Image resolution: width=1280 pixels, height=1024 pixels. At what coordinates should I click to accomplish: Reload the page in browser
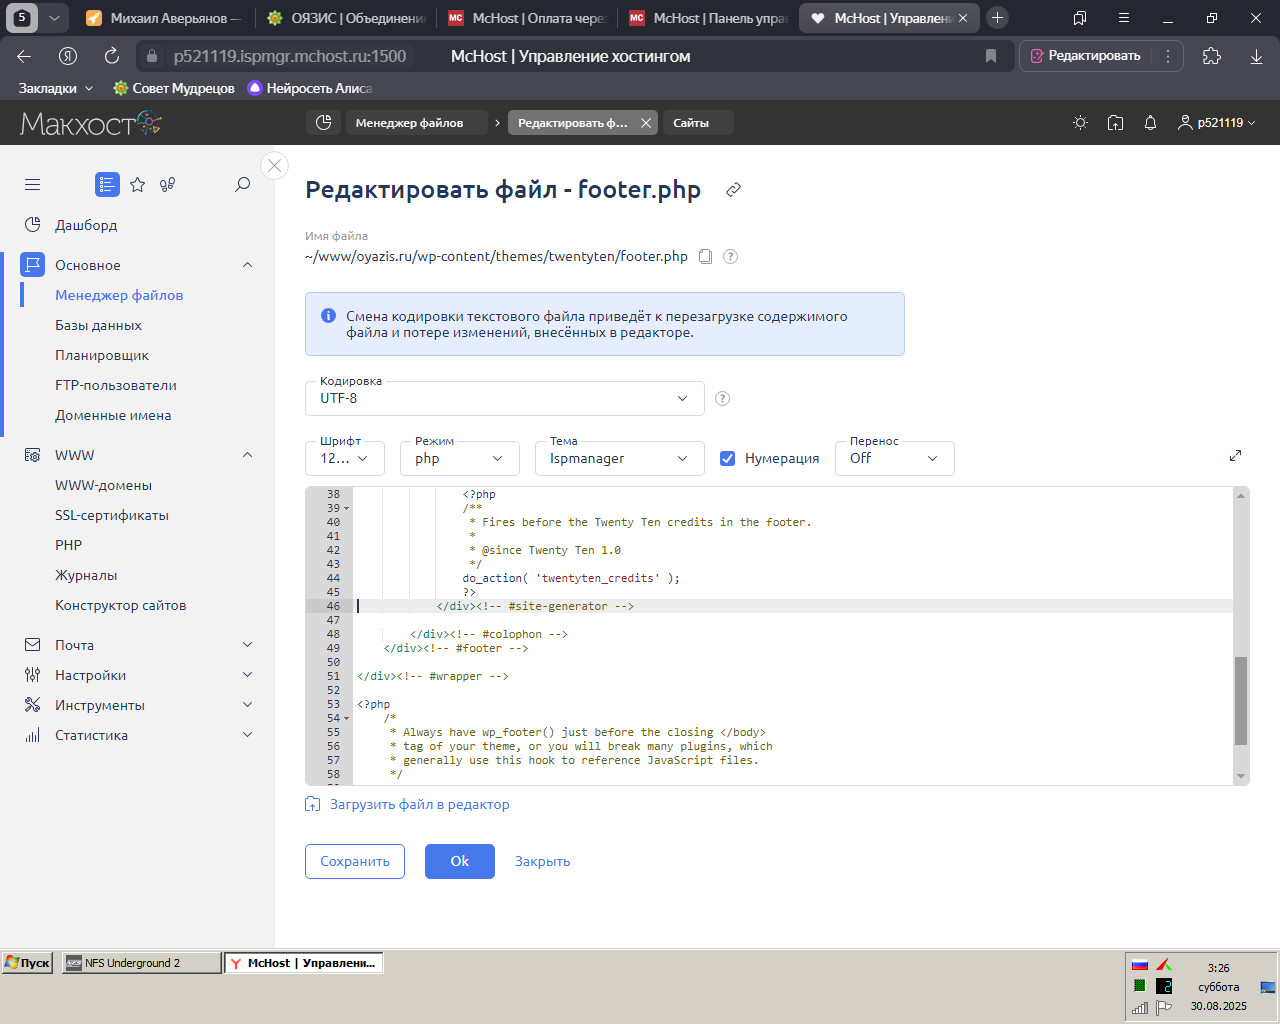tap(112, 56)
